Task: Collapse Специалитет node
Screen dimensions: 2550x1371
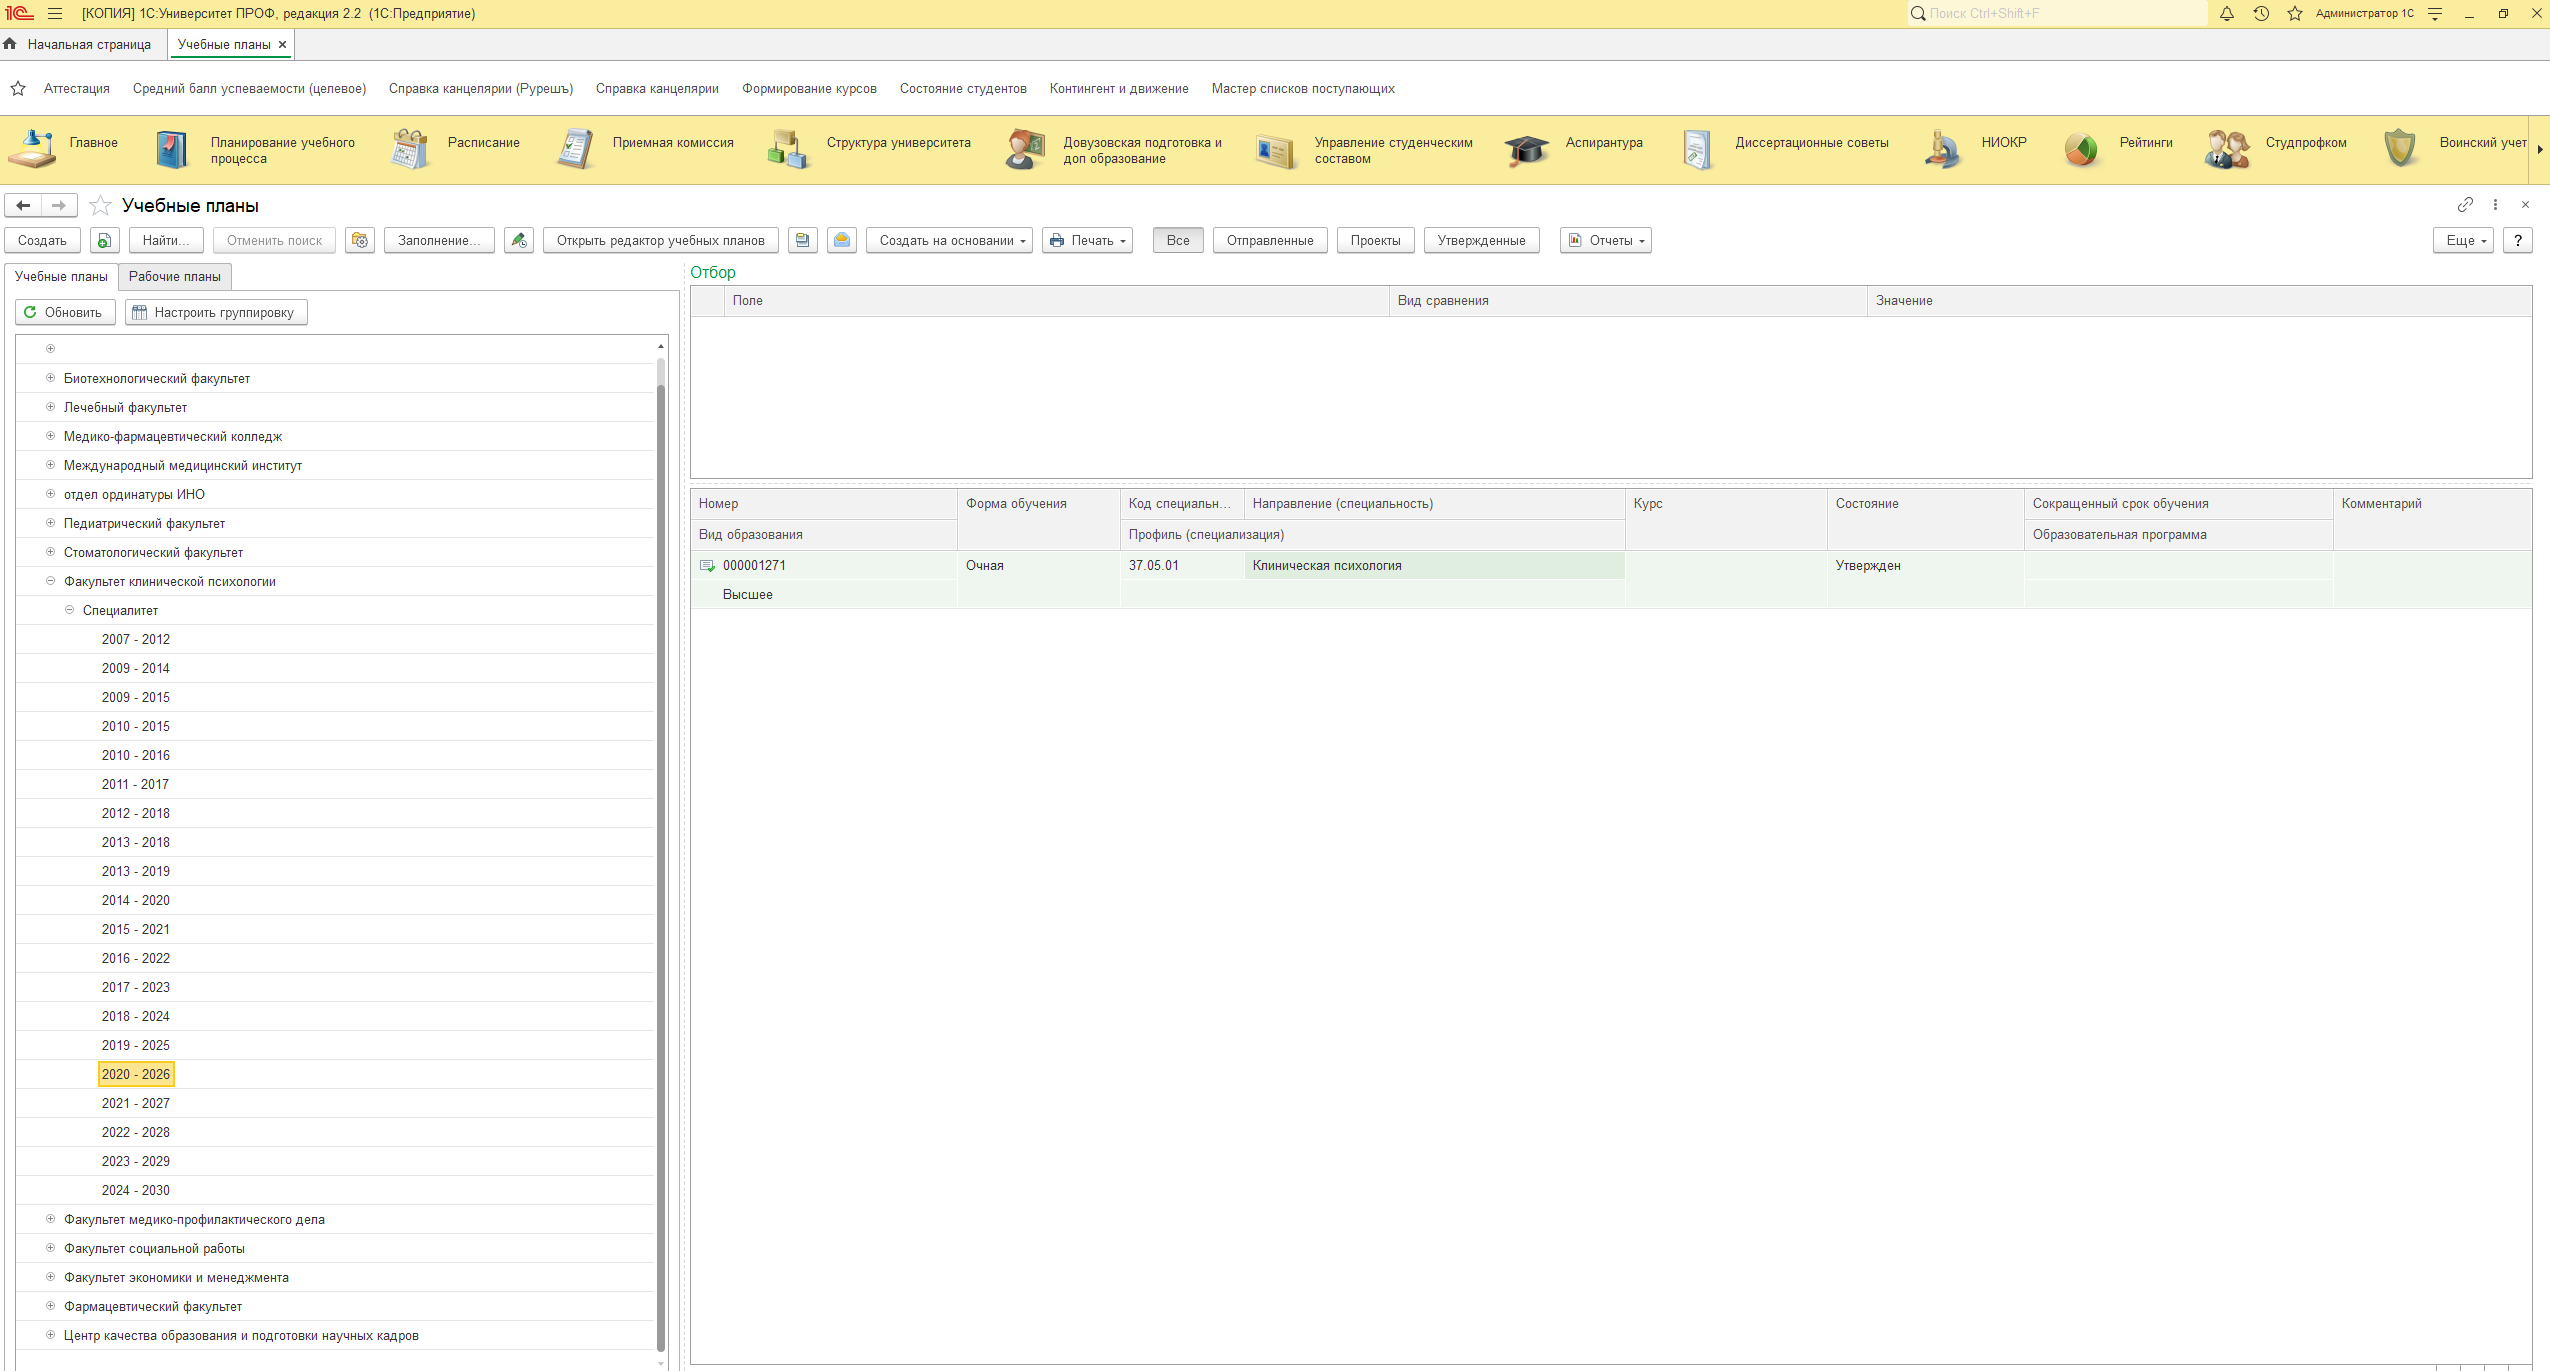Action: coord(69,610)
